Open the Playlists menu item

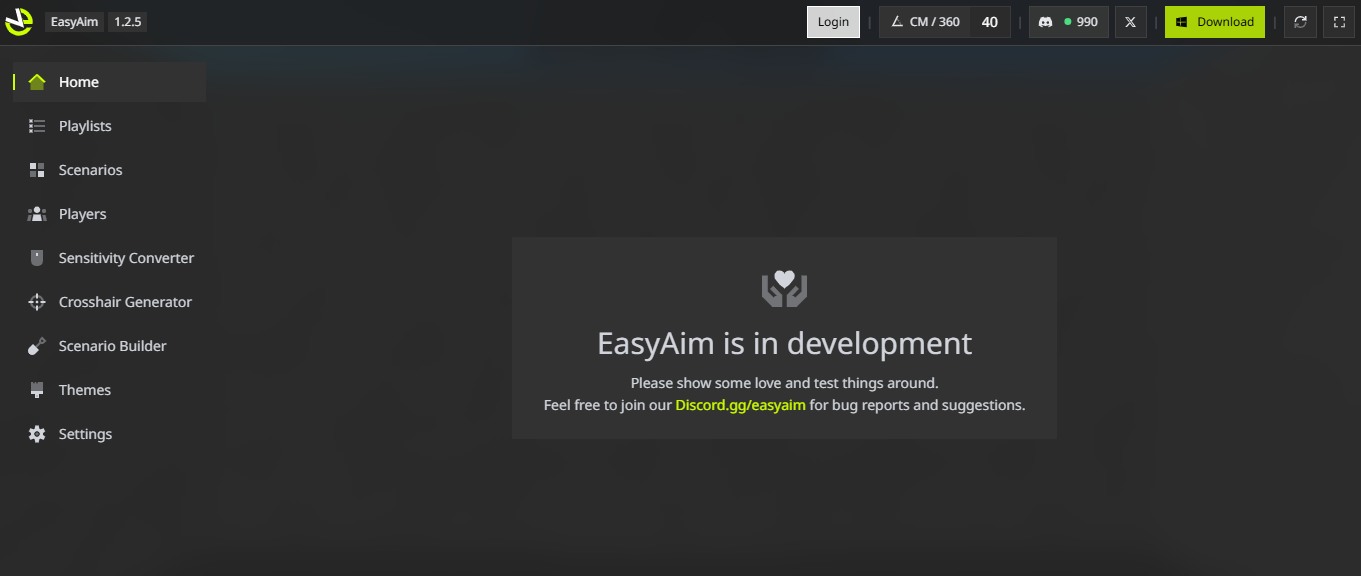(x=110, y=126)
